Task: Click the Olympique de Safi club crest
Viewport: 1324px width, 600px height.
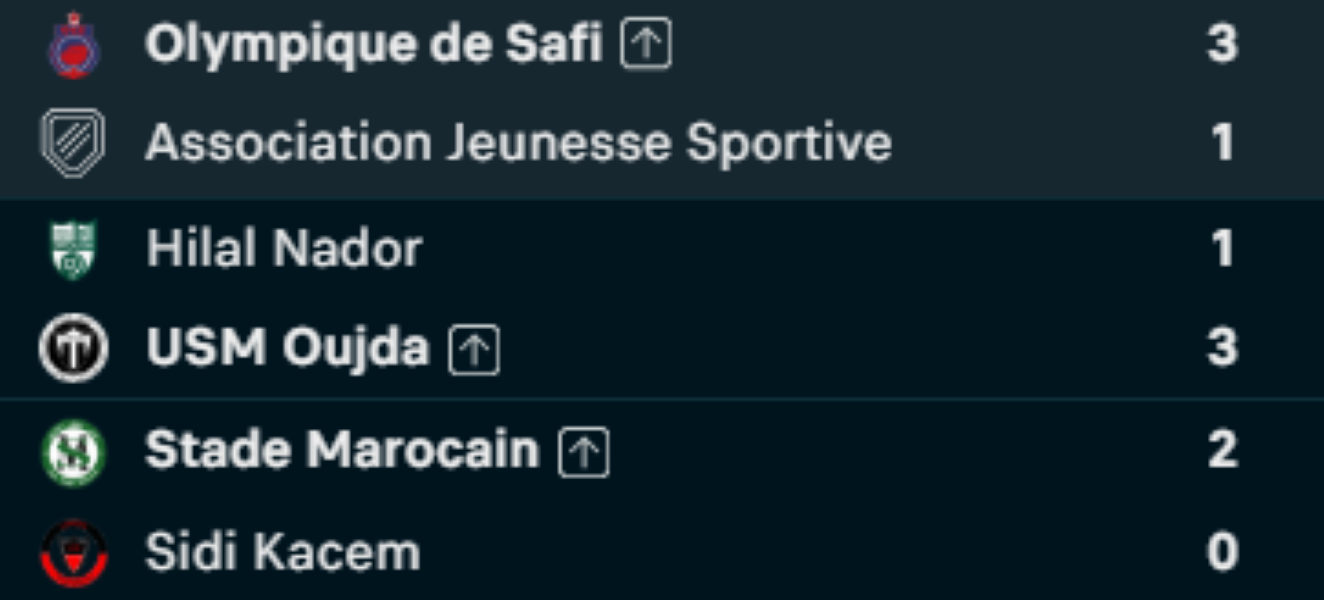Action: click(x=73, y=45)
